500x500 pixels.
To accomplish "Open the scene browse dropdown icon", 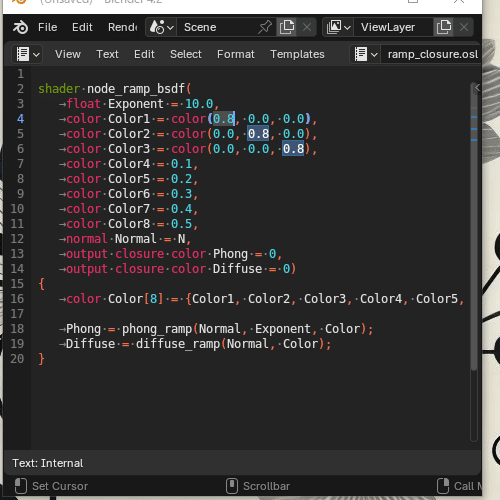I will 161,27.
